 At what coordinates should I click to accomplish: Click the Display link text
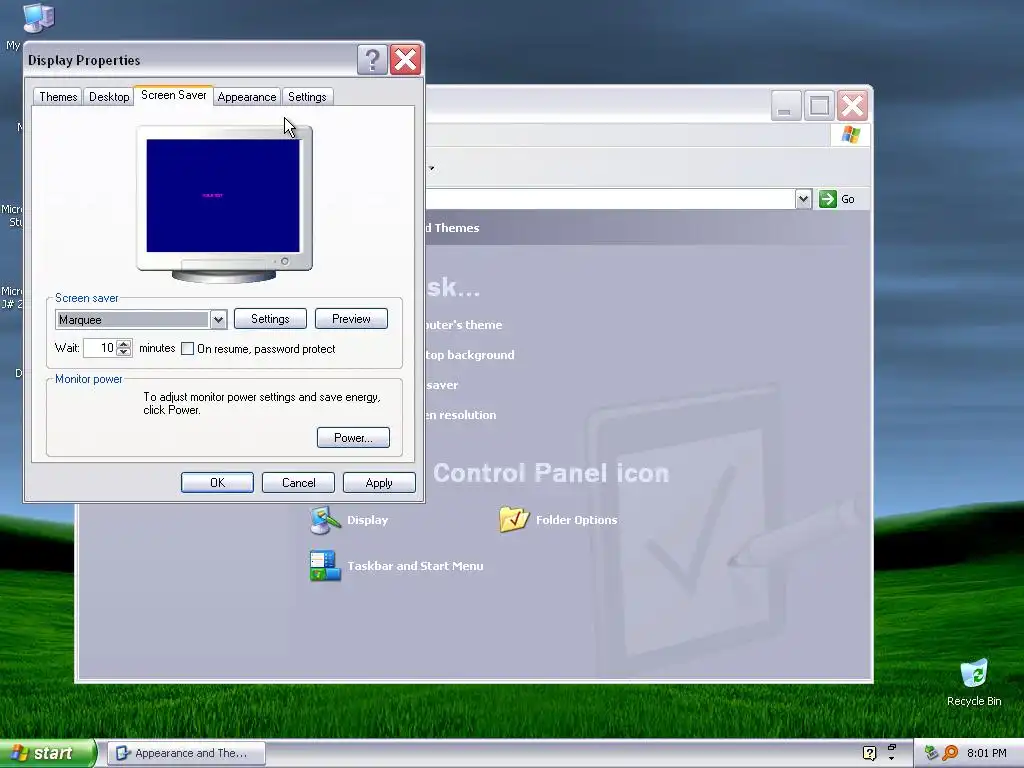coord(367,520)
